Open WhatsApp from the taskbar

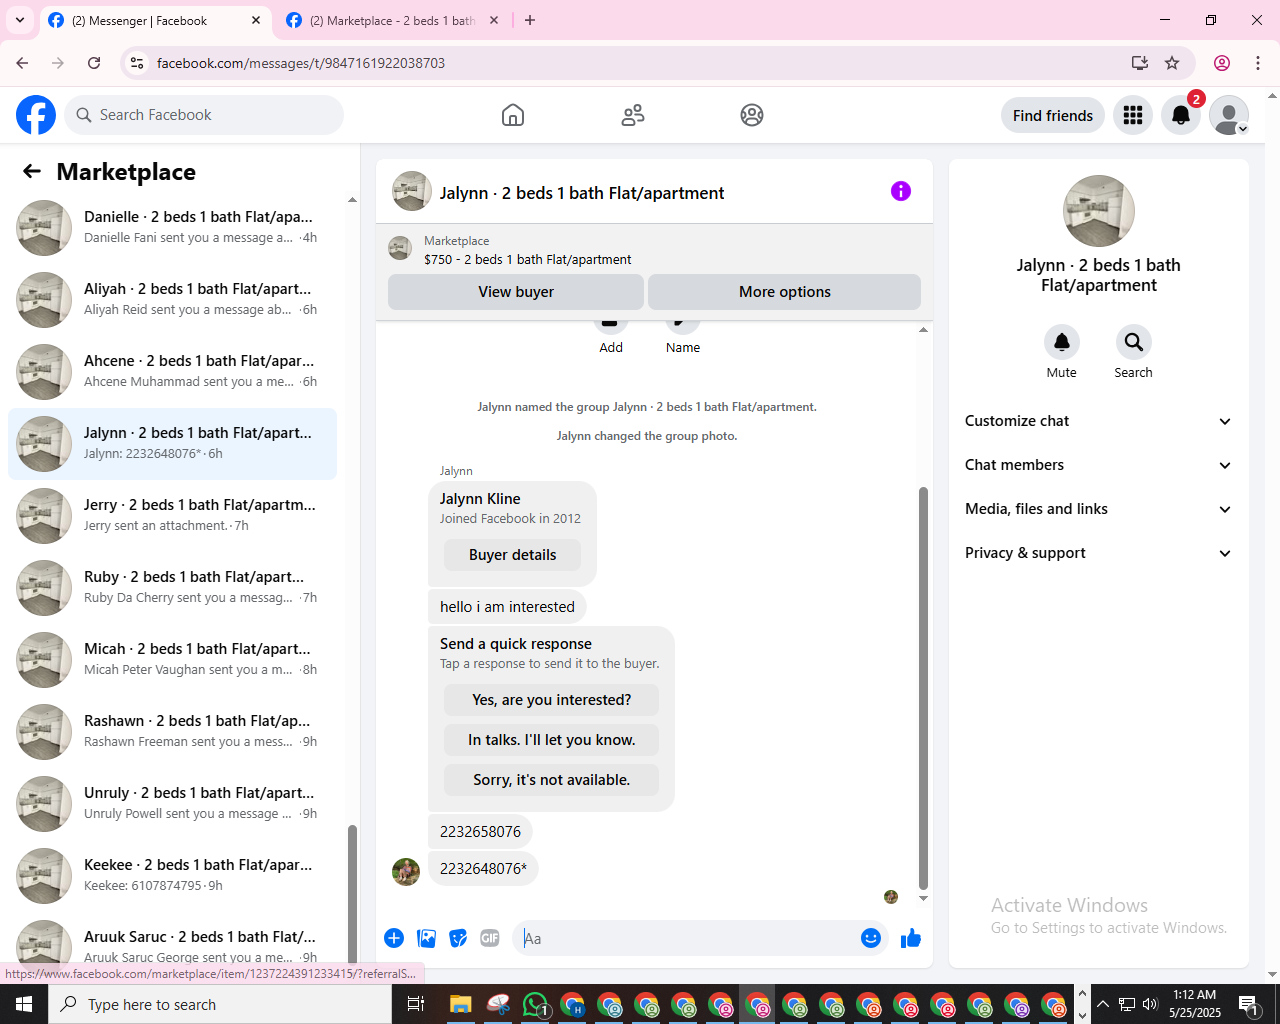point(535,1004)
